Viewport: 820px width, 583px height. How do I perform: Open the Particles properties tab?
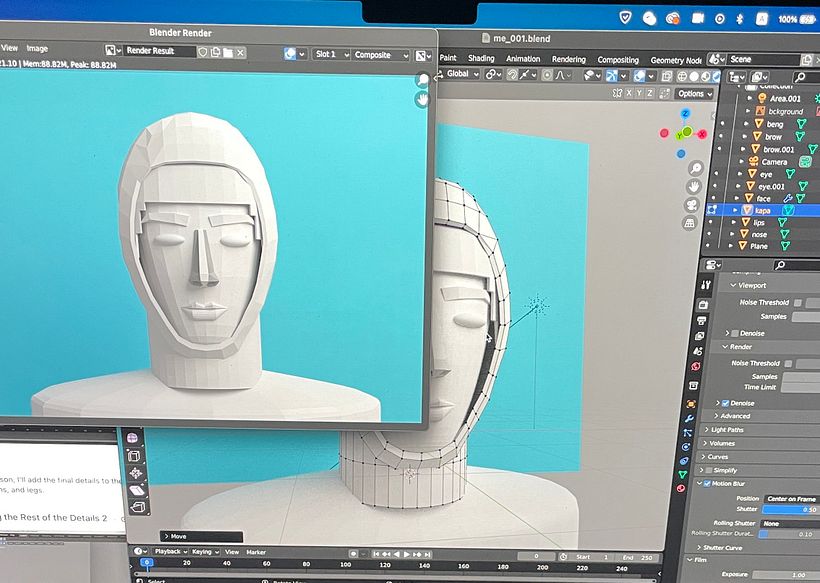[688, 433]
